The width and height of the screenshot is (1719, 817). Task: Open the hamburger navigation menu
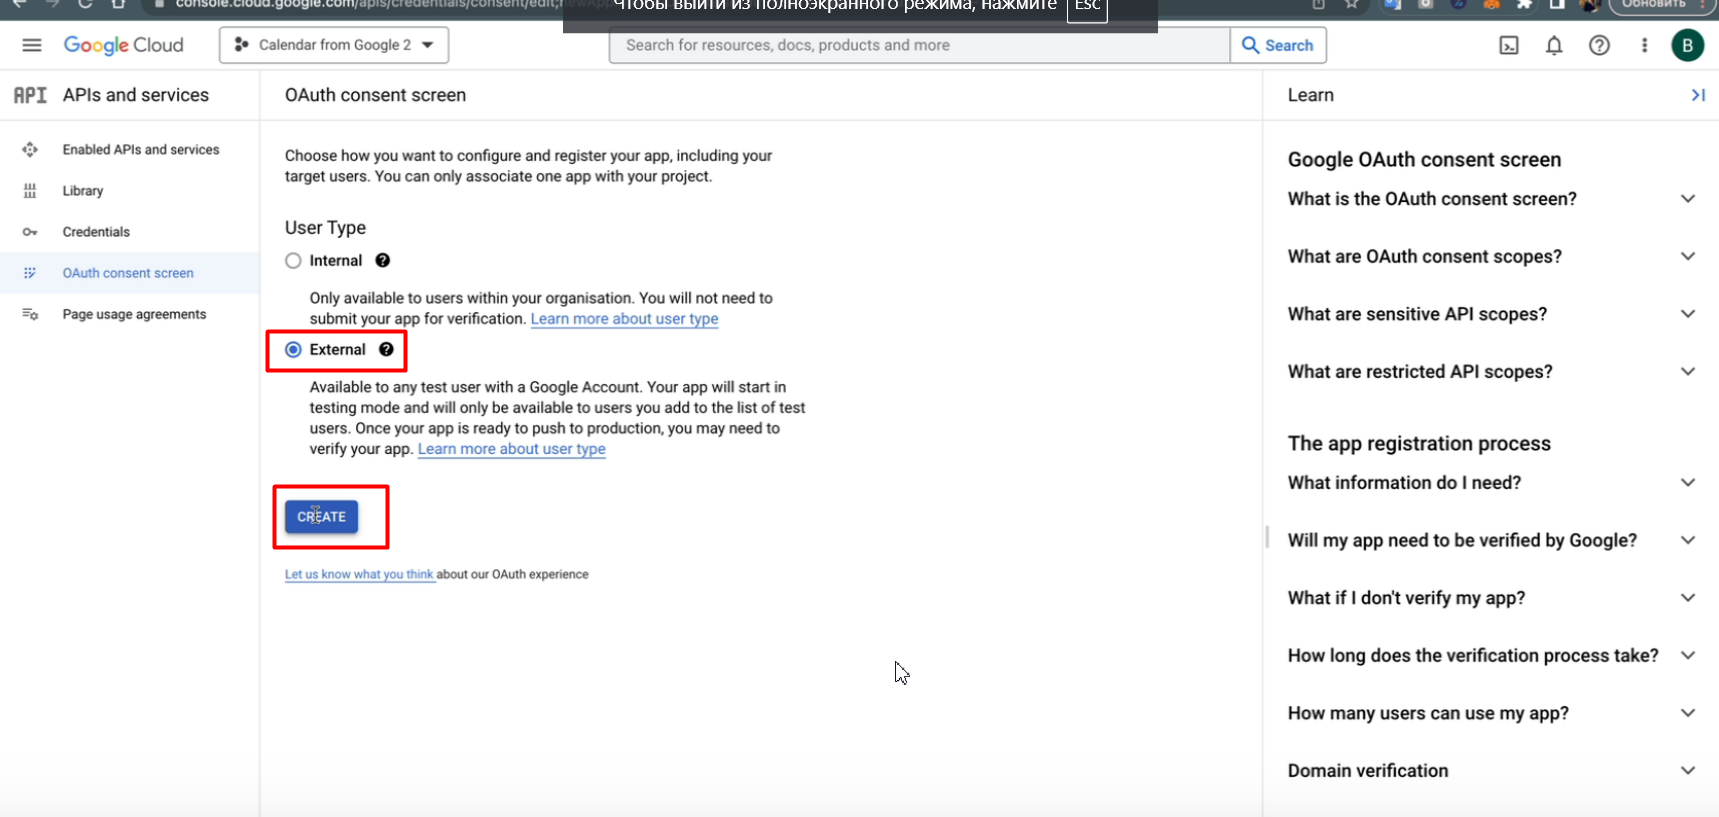pyautogui.click(x=32, y=45)
